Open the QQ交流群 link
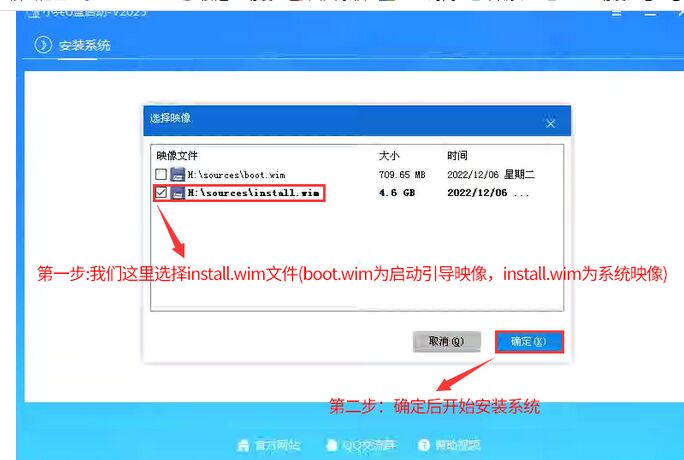This screenshot has width=684, height=460. (x=369, y=445)
